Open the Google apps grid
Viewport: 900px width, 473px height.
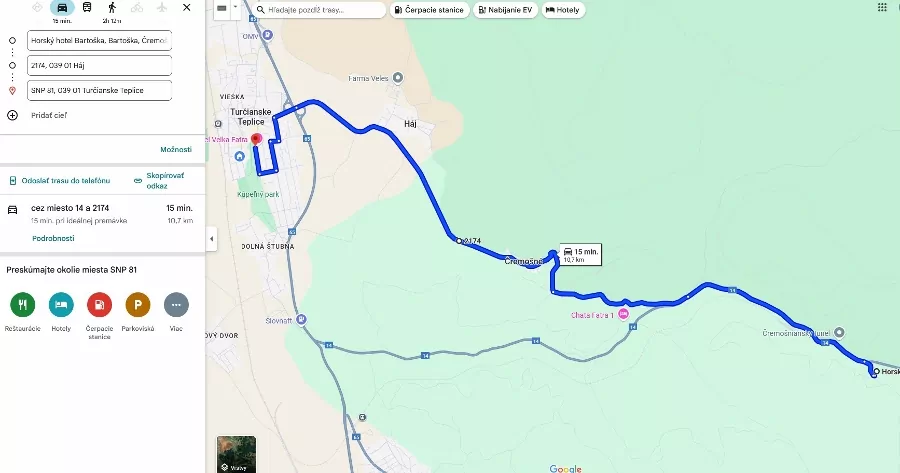[882, 7]
